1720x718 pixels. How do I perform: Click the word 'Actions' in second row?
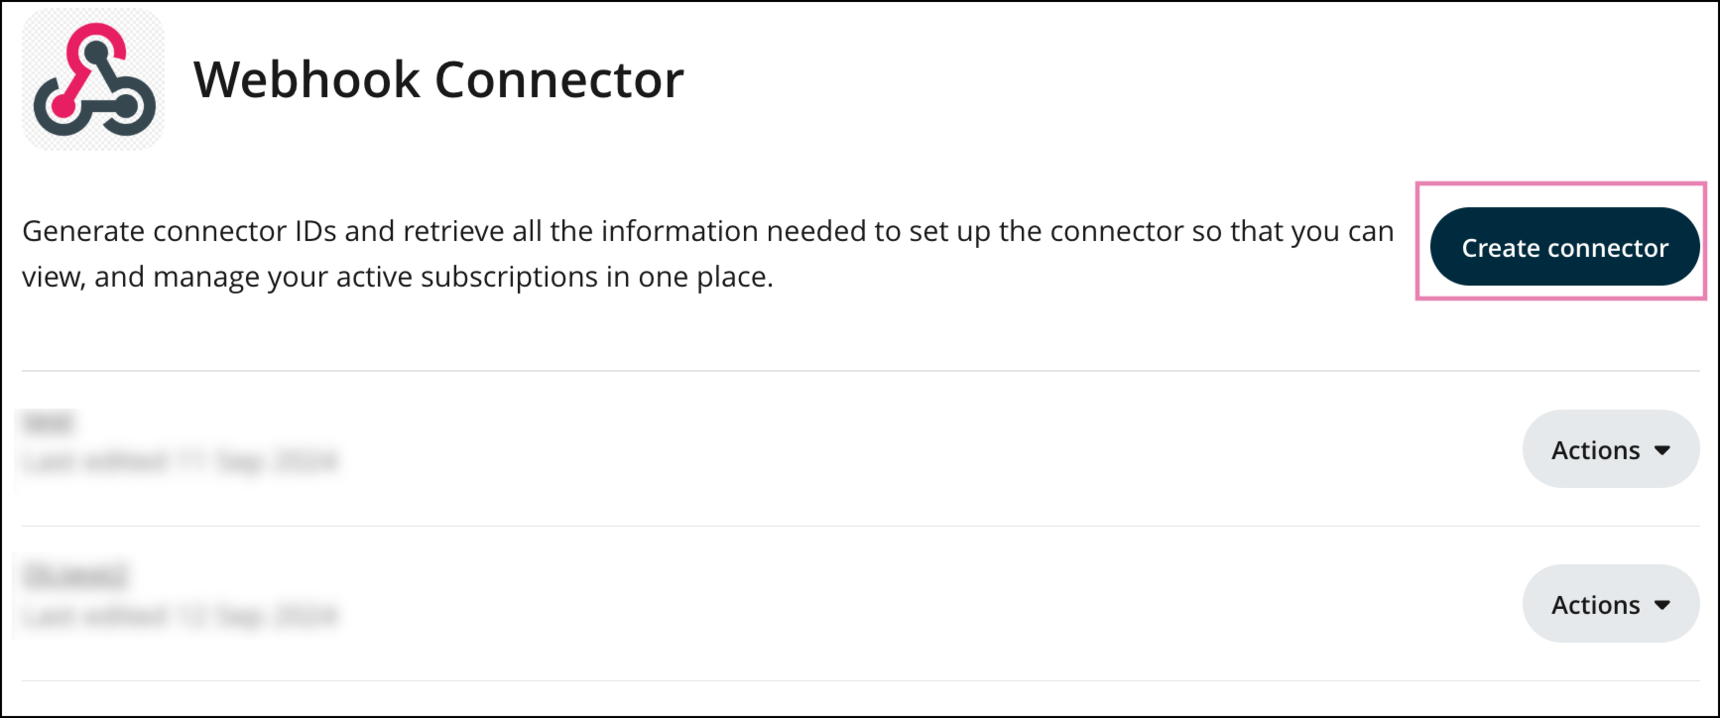(1595, 605)
